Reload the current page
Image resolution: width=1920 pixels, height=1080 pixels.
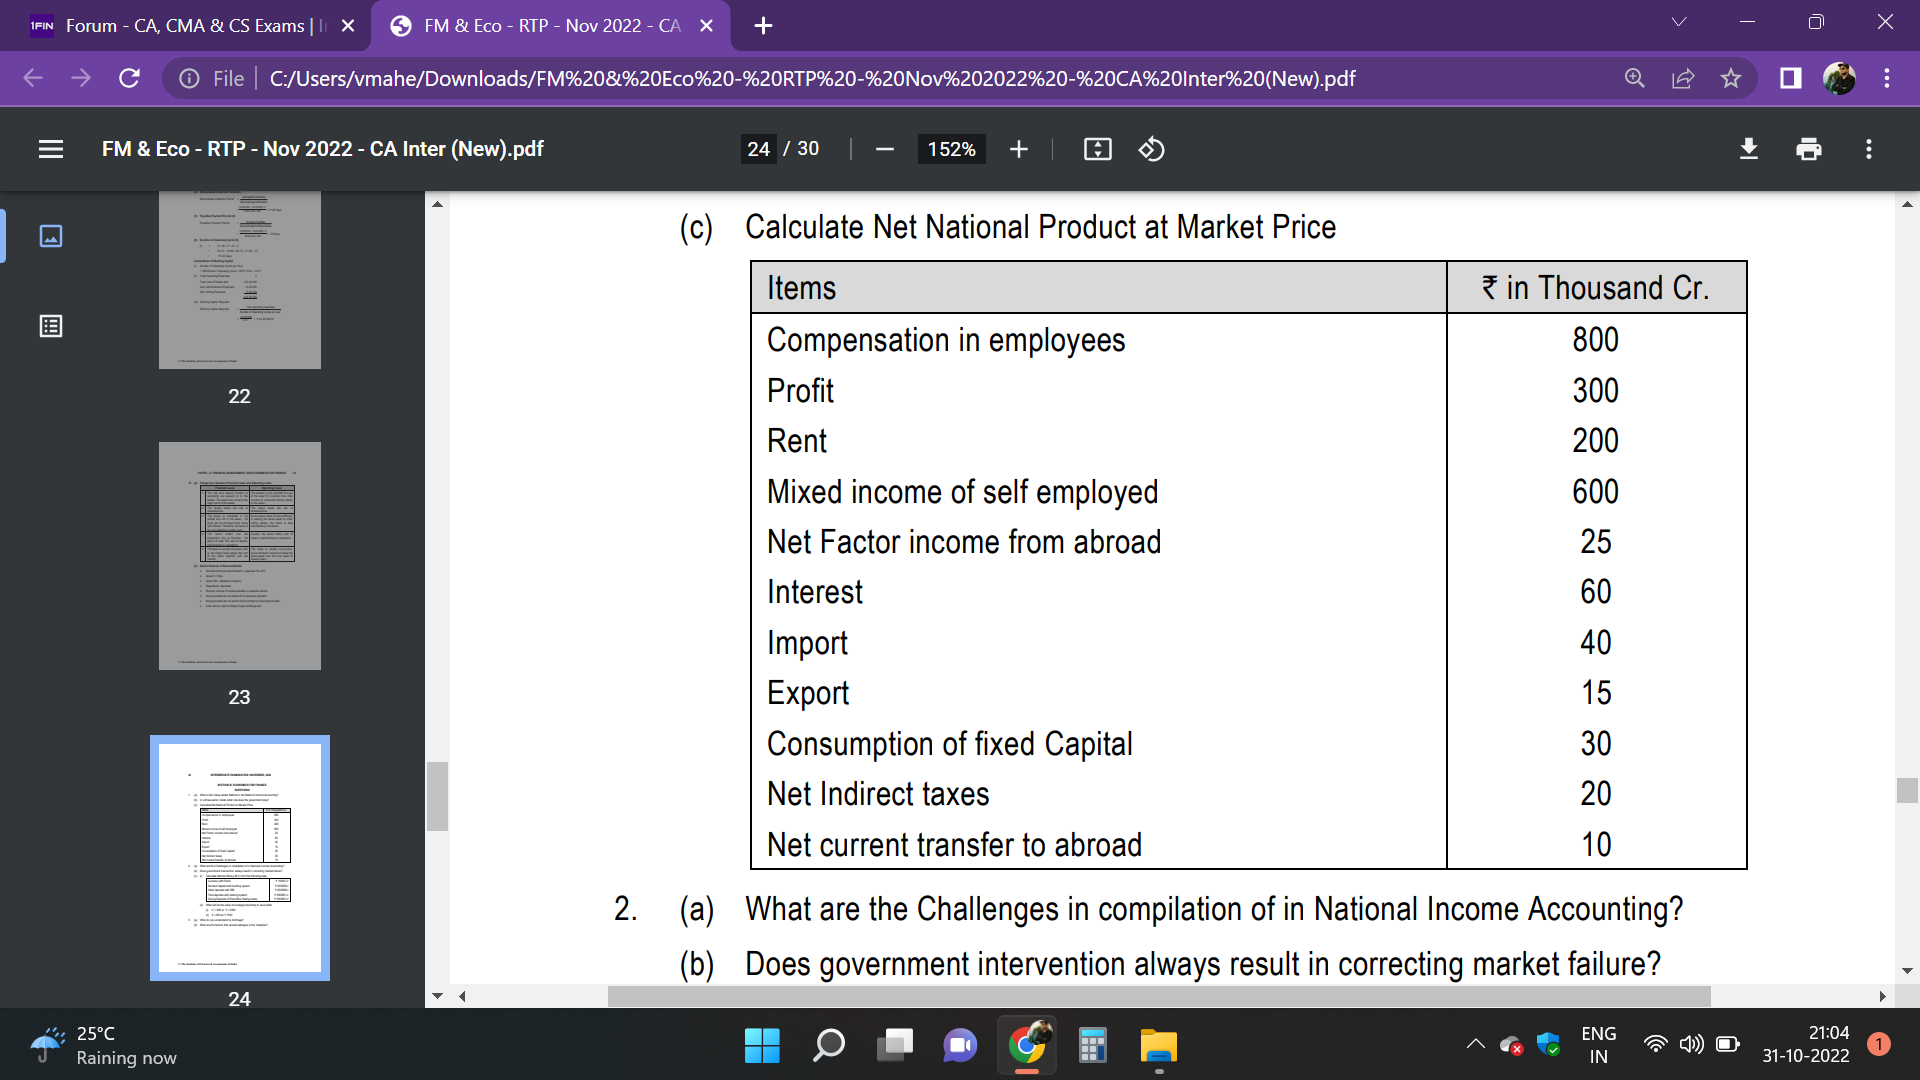coord(129,78)
